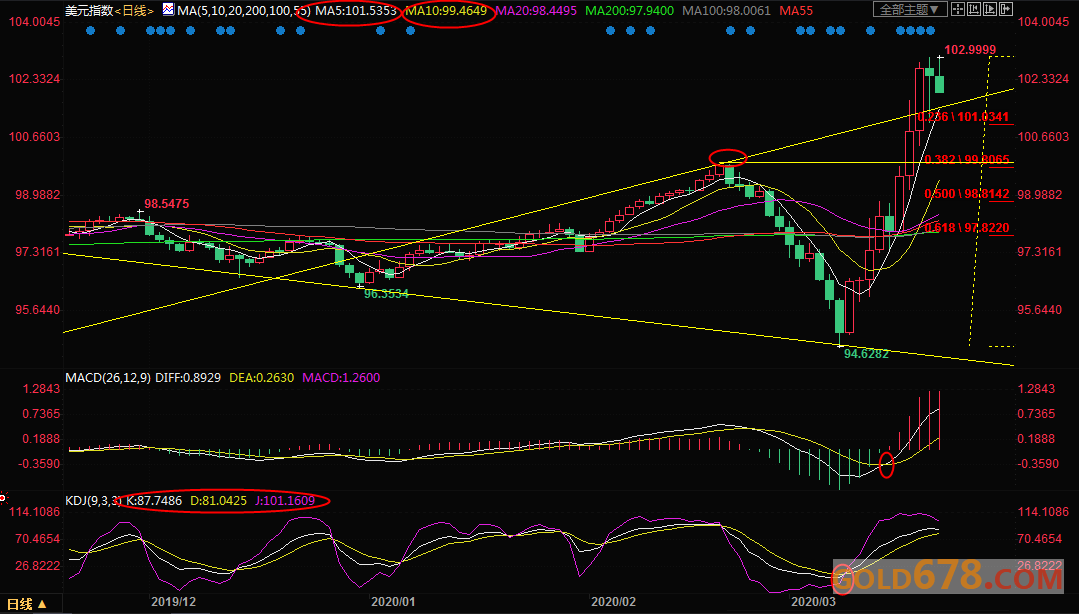Click the DIFF:0.8929 value

pos(188,377)
